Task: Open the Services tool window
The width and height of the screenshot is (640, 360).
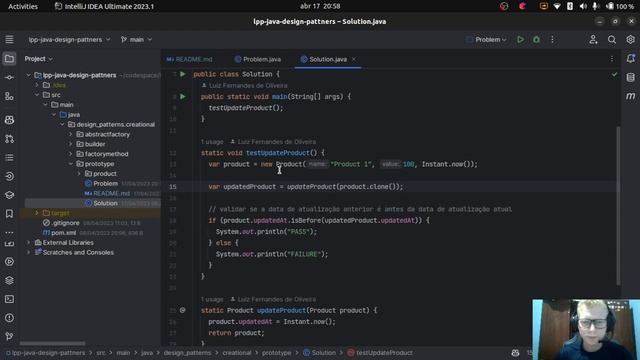Action: 9,280
